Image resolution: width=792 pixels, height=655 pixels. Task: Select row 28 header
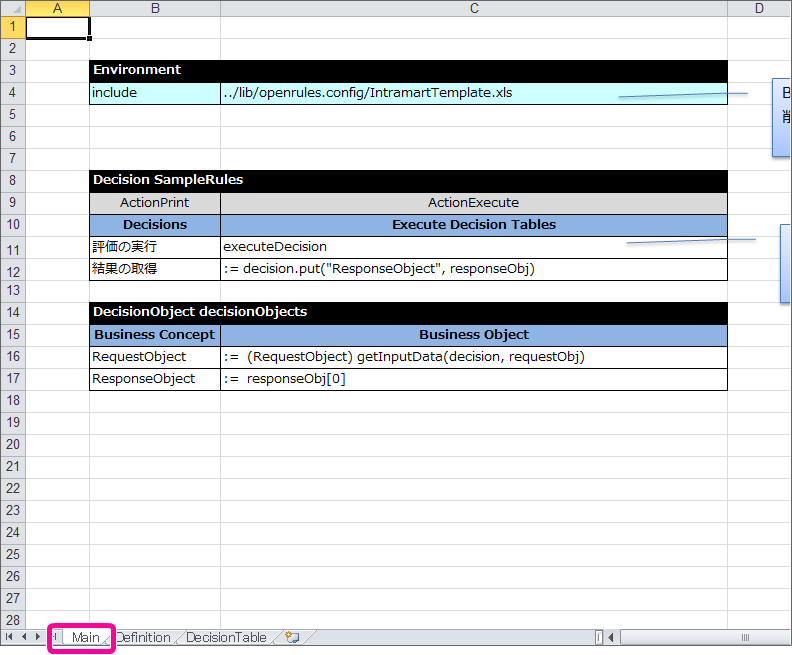coord(13,620)
